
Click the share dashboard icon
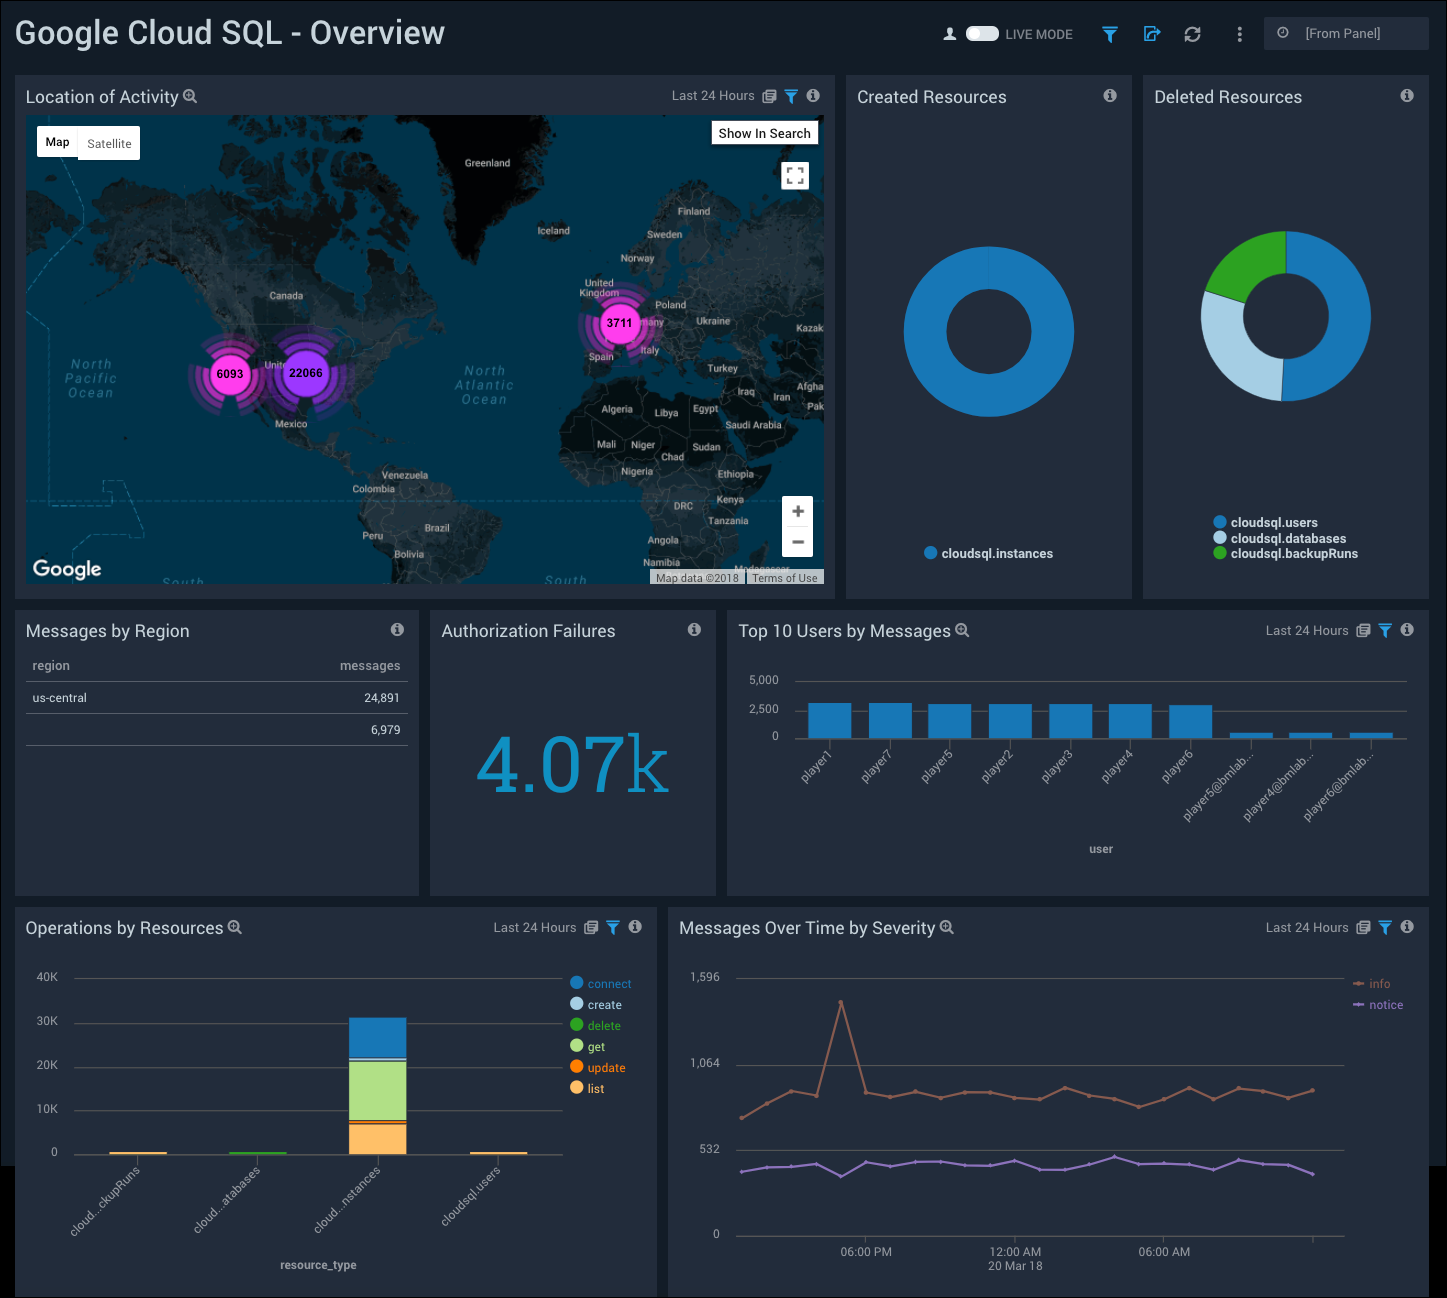[1151, 34]
